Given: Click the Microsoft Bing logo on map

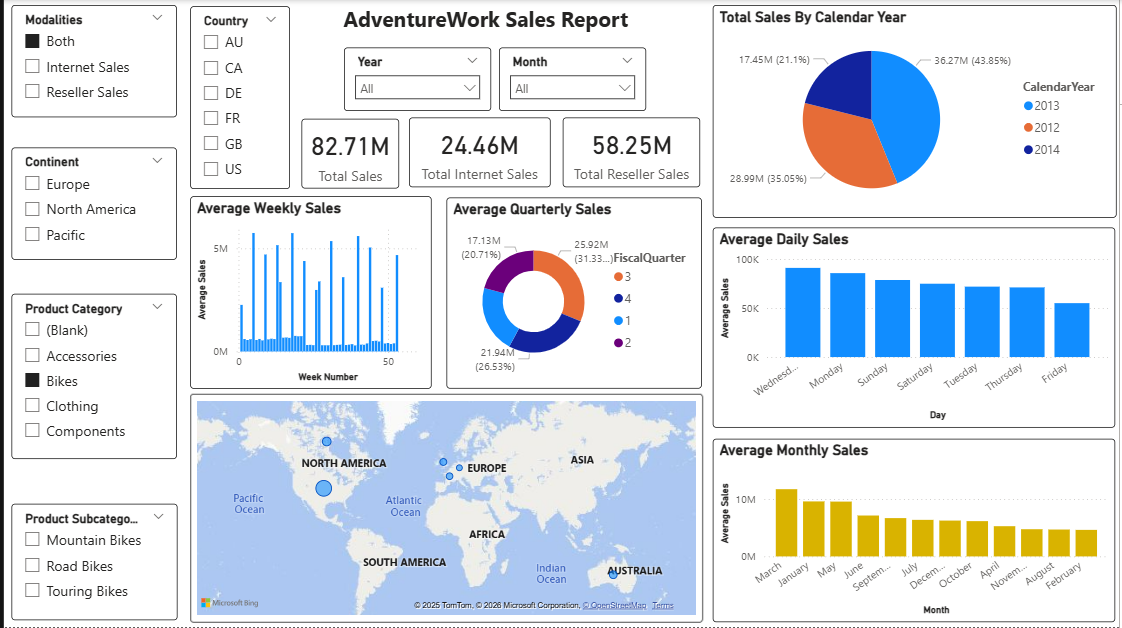Looking at the screenshot, I should point(230,603).
